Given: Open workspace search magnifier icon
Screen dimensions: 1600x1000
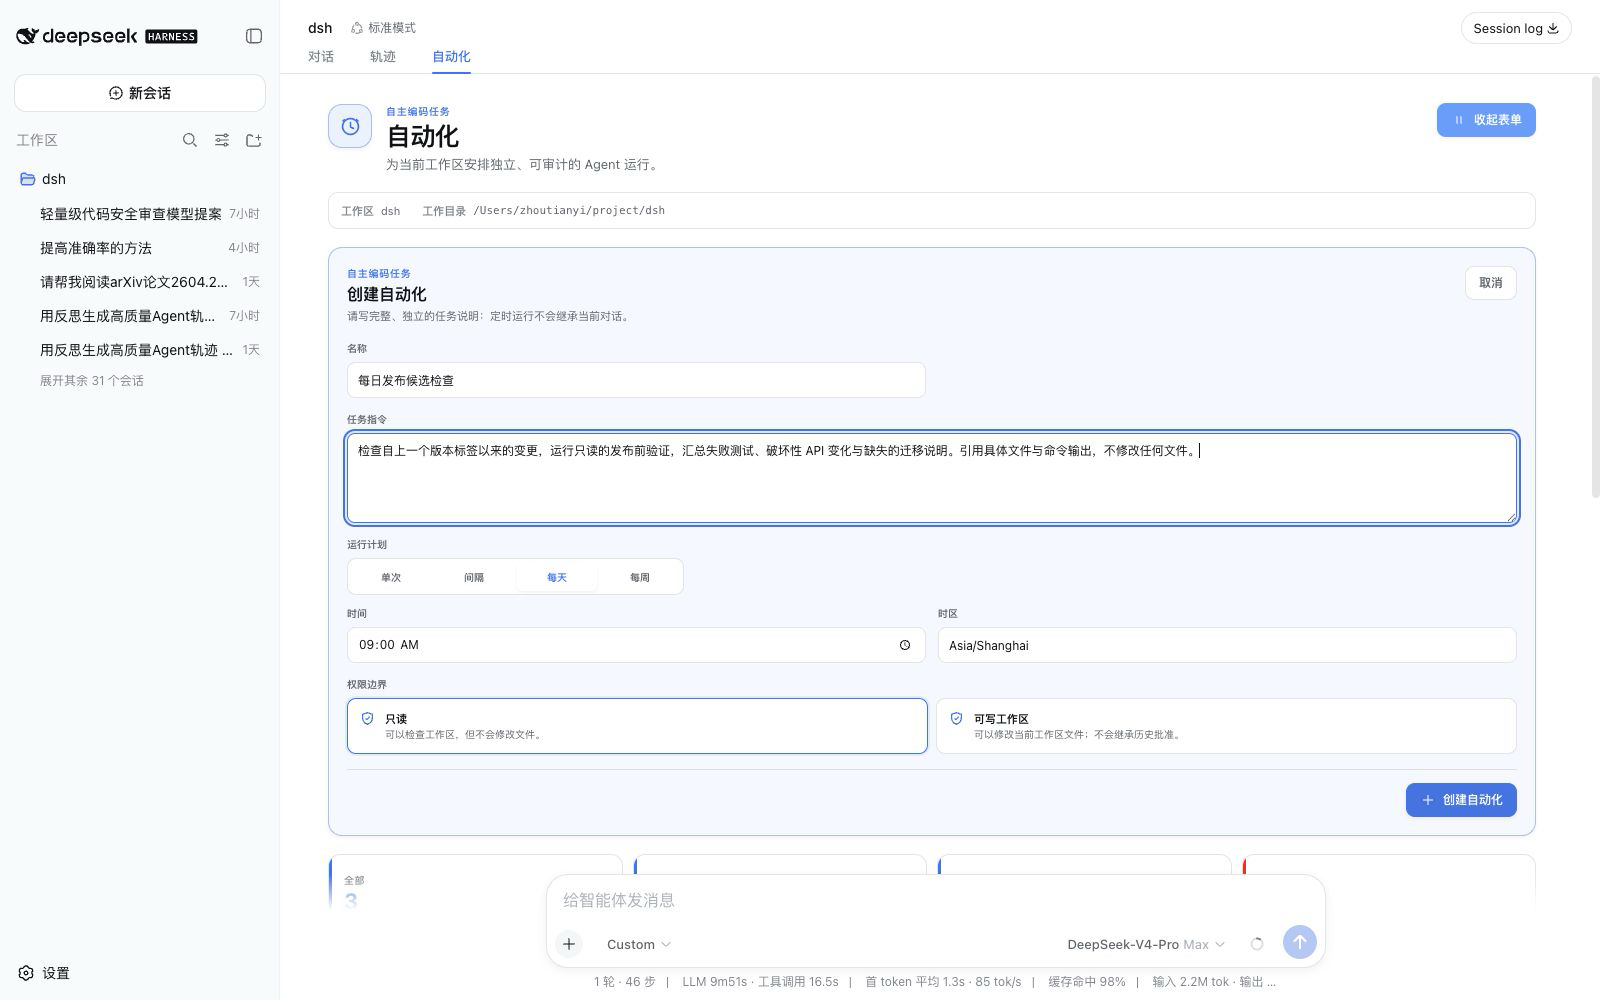Looking at the screenshot, I should coord(189,140).
